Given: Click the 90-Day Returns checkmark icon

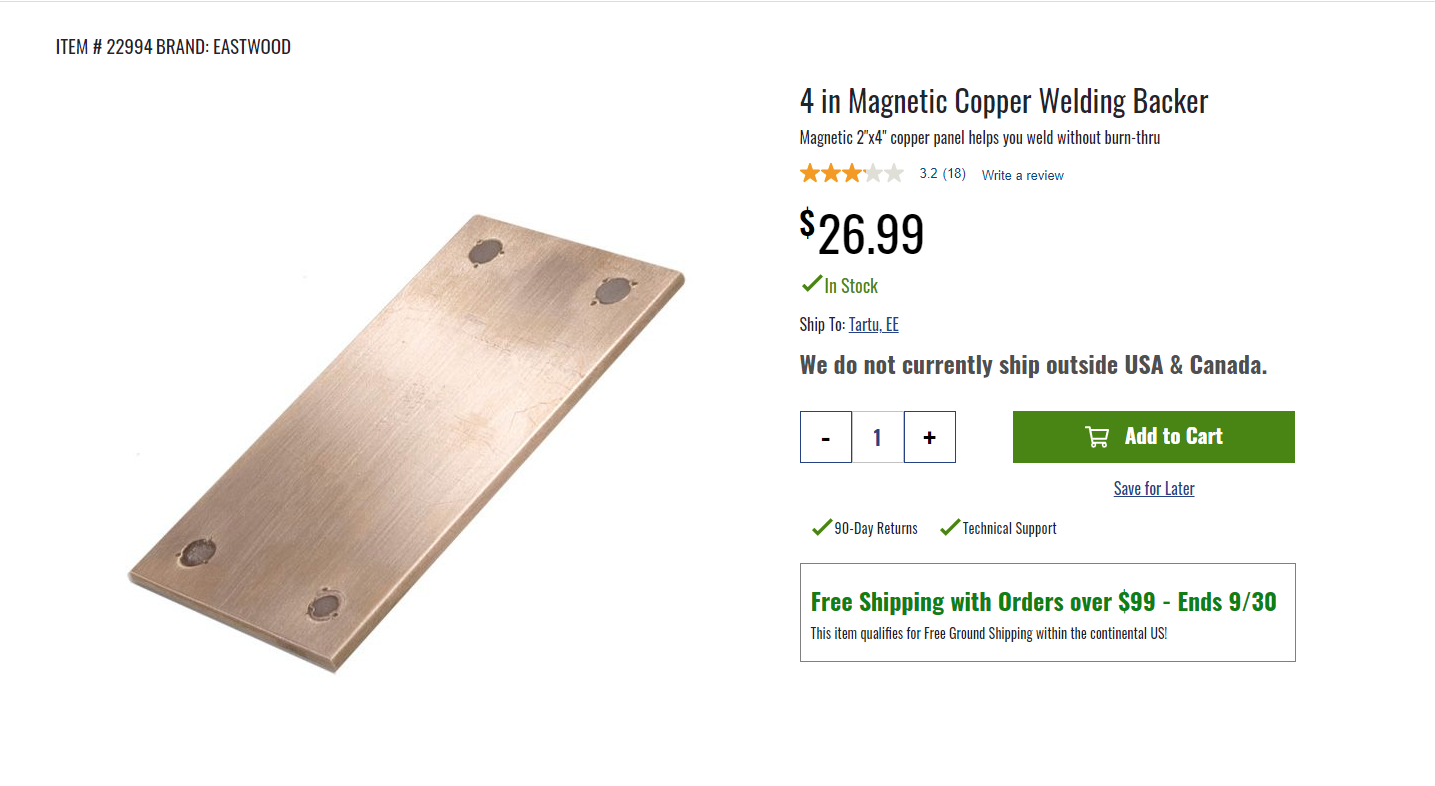Looking at the screenshot, I should (x=822, y=527).
